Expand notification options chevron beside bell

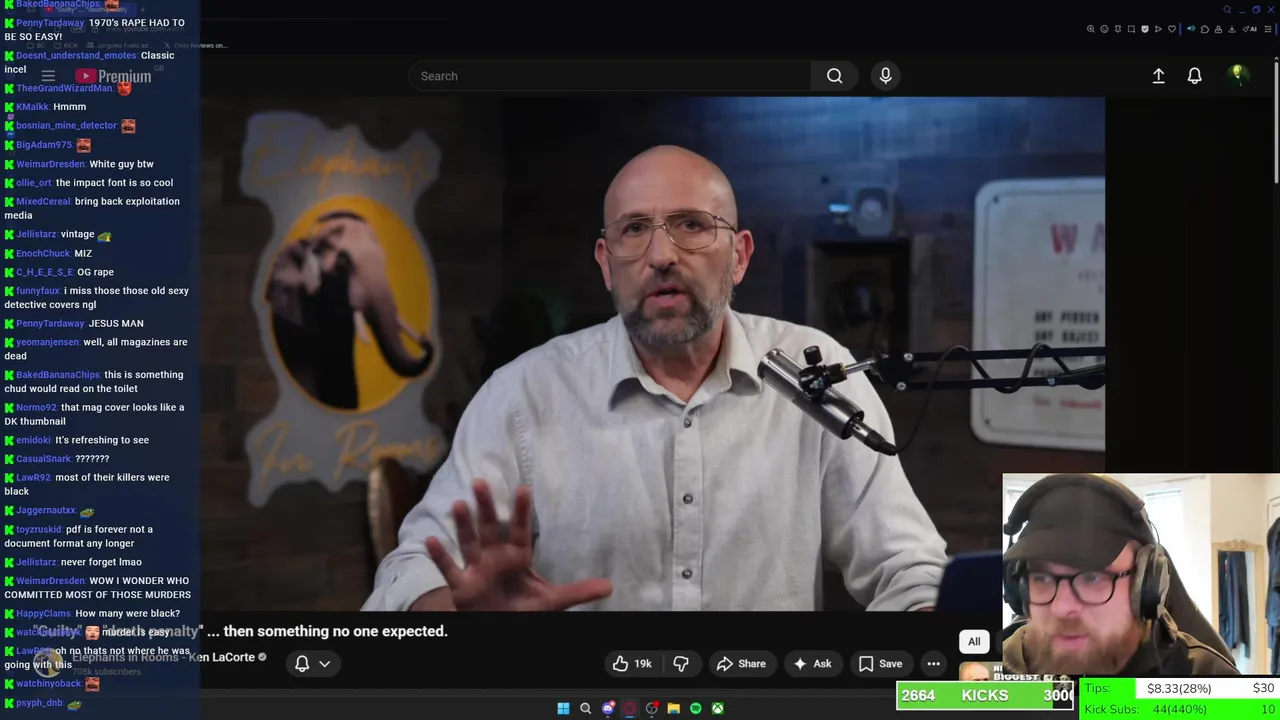point(324,663)
